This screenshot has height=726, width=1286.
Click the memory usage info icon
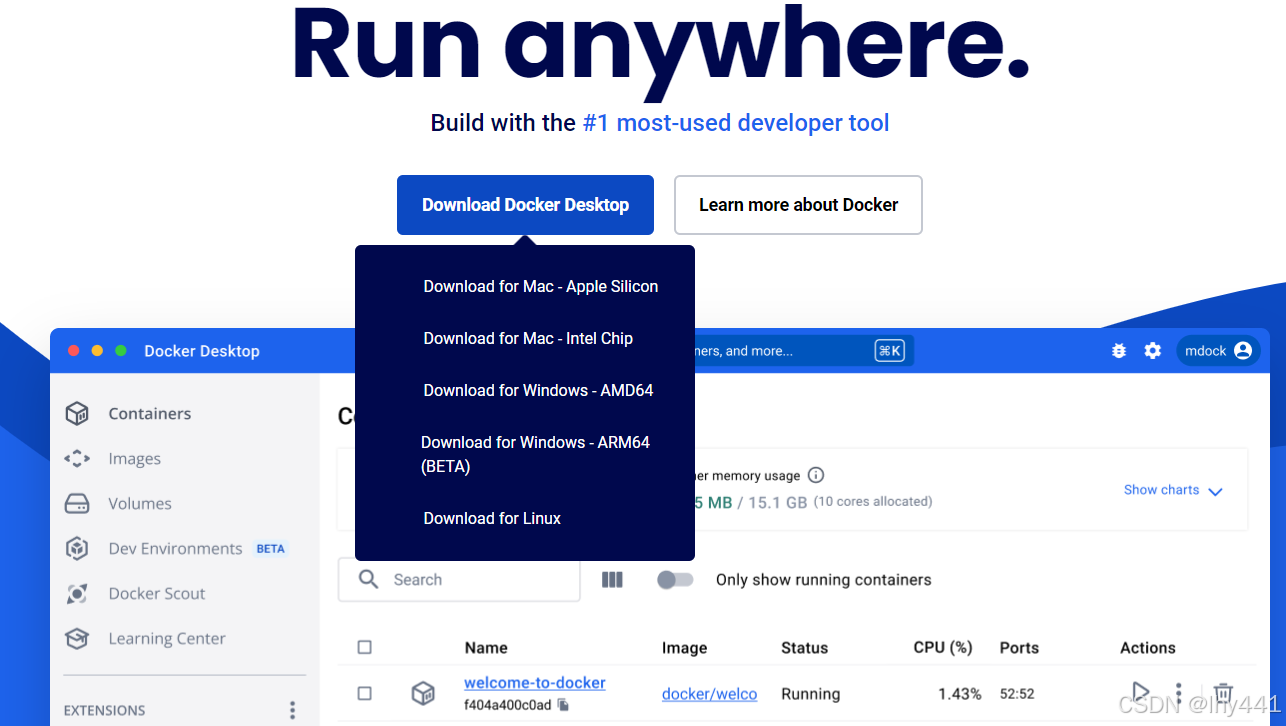tap(816, 475)
